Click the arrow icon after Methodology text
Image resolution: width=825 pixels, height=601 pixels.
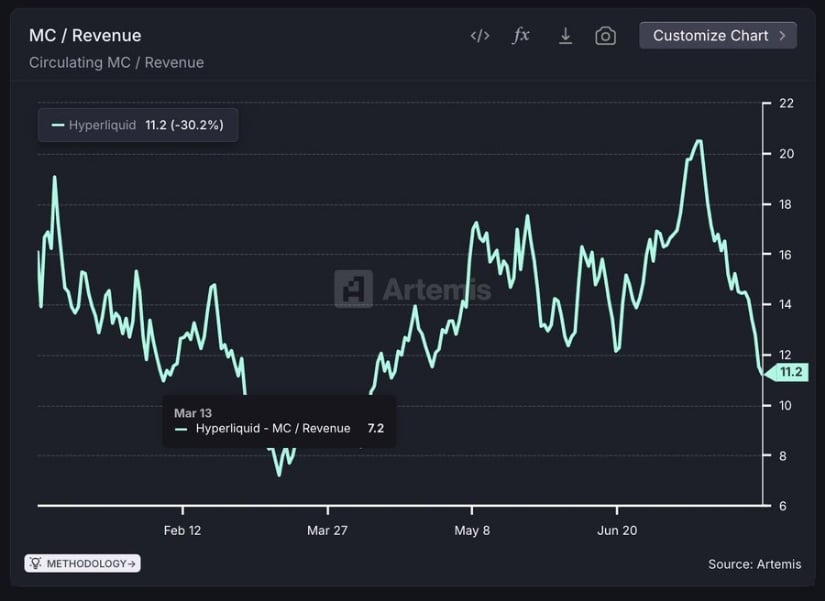(x=132, y=563)
